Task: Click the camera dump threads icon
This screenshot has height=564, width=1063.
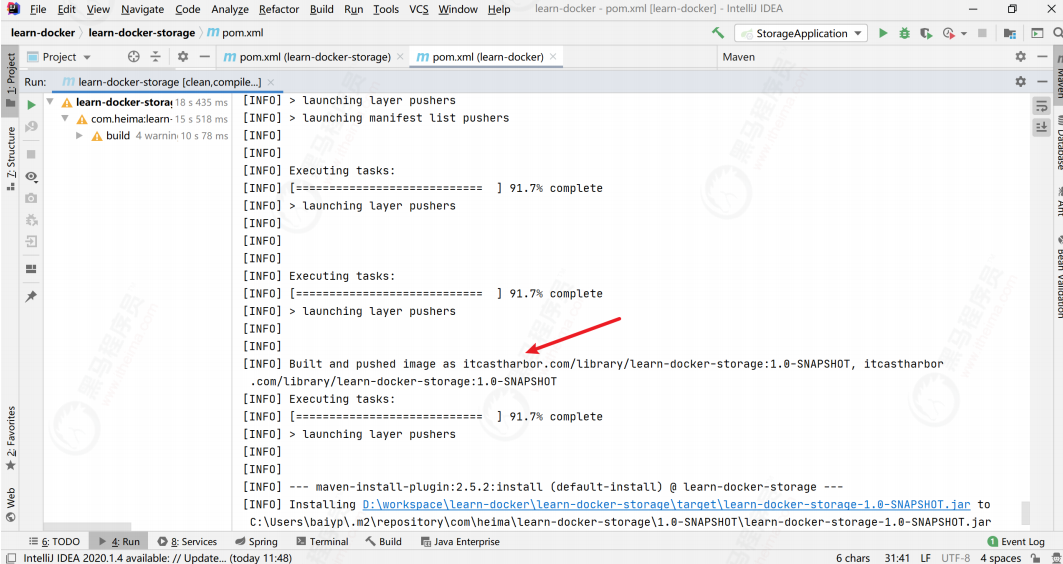Action: click(x=31, y=199)
